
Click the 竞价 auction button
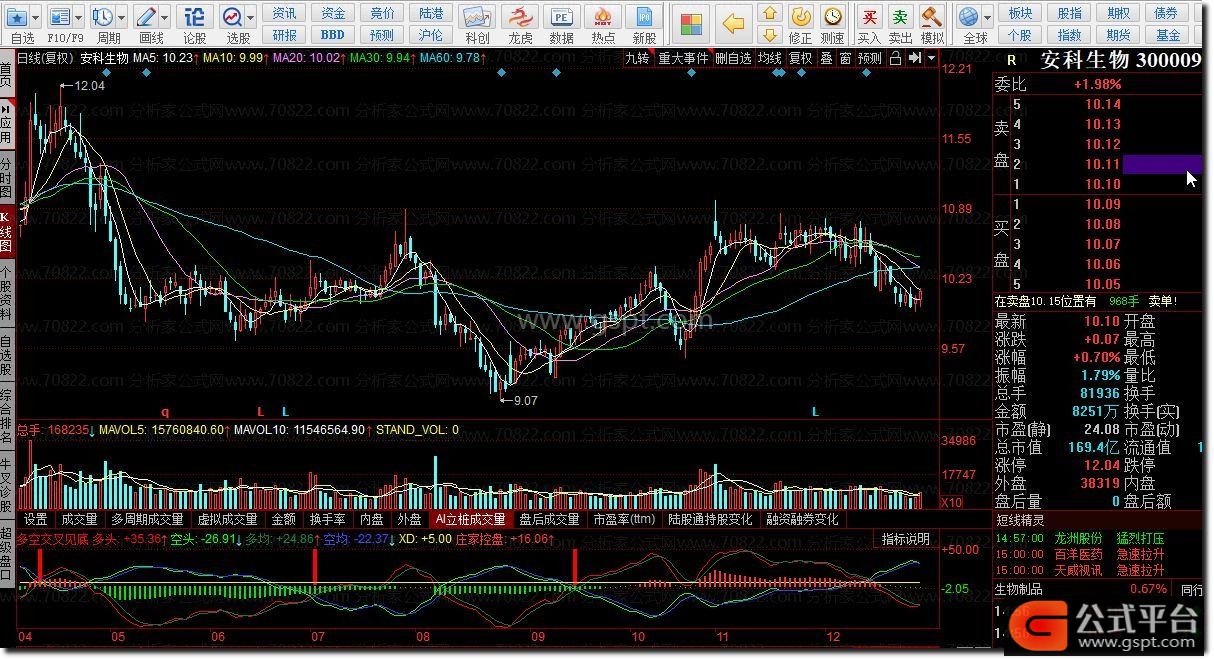point(382,13)
